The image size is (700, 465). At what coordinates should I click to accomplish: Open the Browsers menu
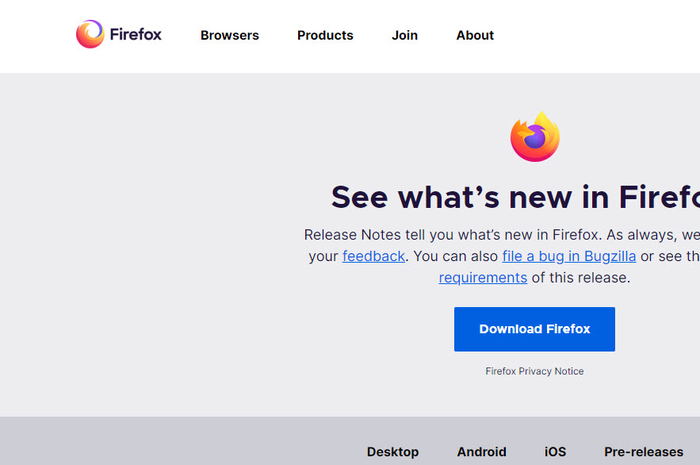[x=229, y=35]
